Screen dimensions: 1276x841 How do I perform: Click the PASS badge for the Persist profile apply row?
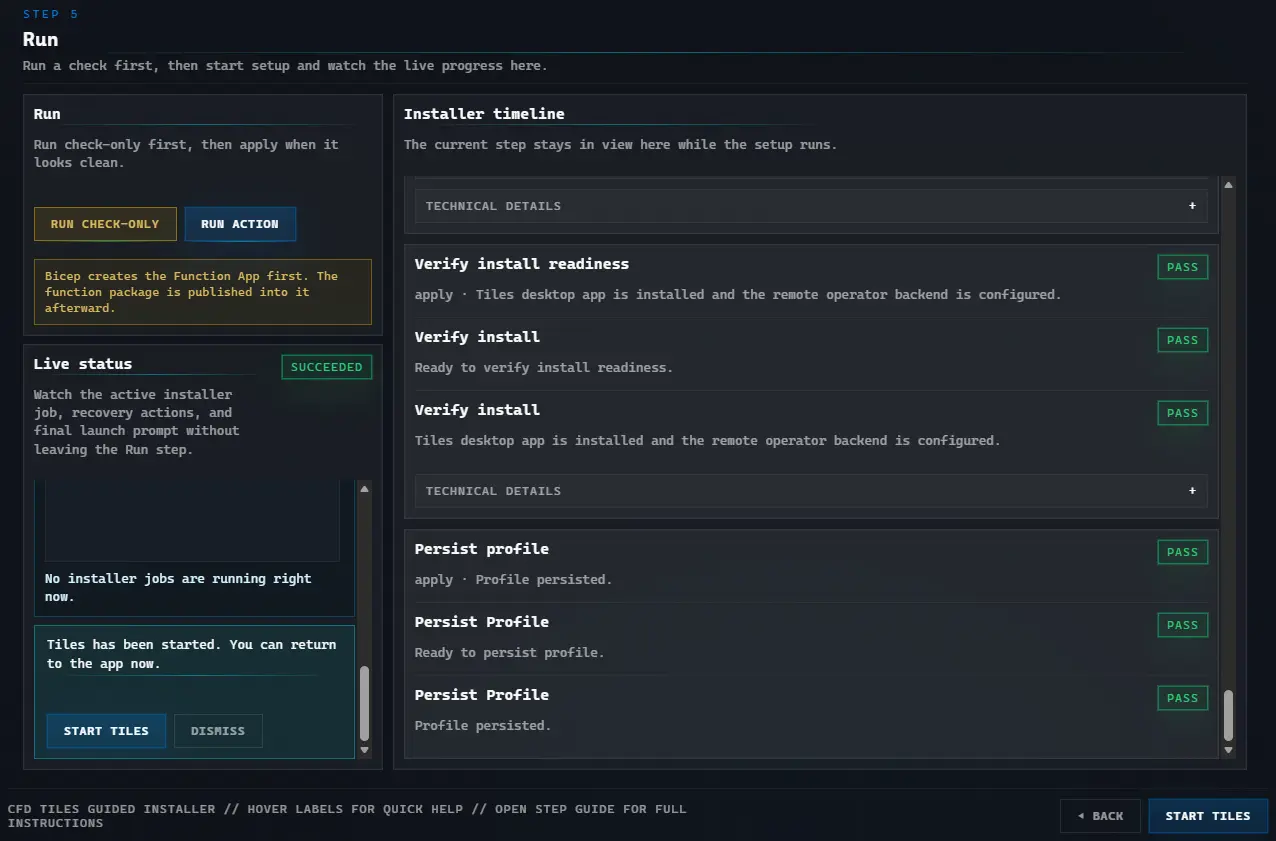coord(1182,552)
